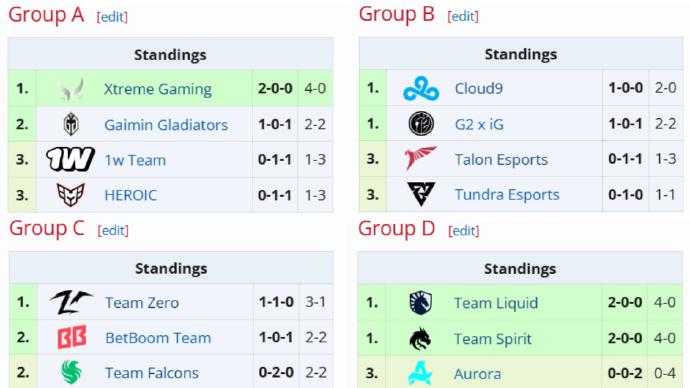Click the Aurora team logo

point(420,373)
